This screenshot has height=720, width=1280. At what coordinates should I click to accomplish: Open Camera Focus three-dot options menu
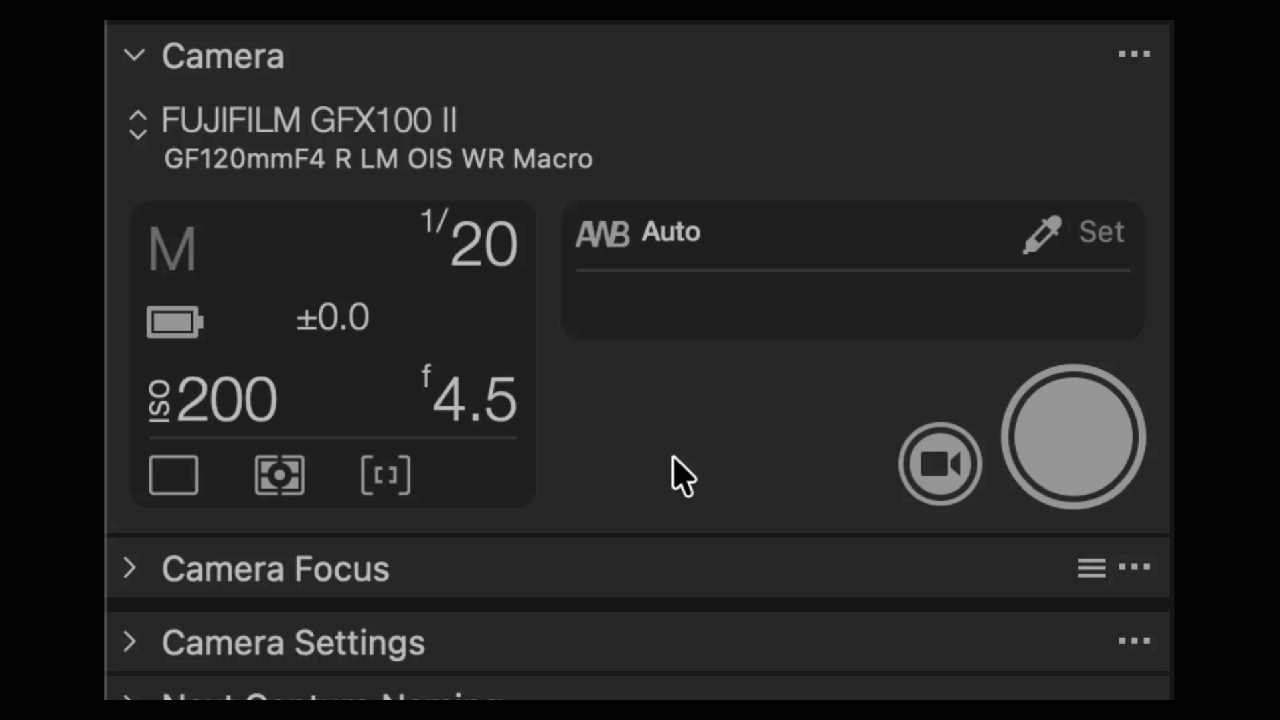(1134, 568)
